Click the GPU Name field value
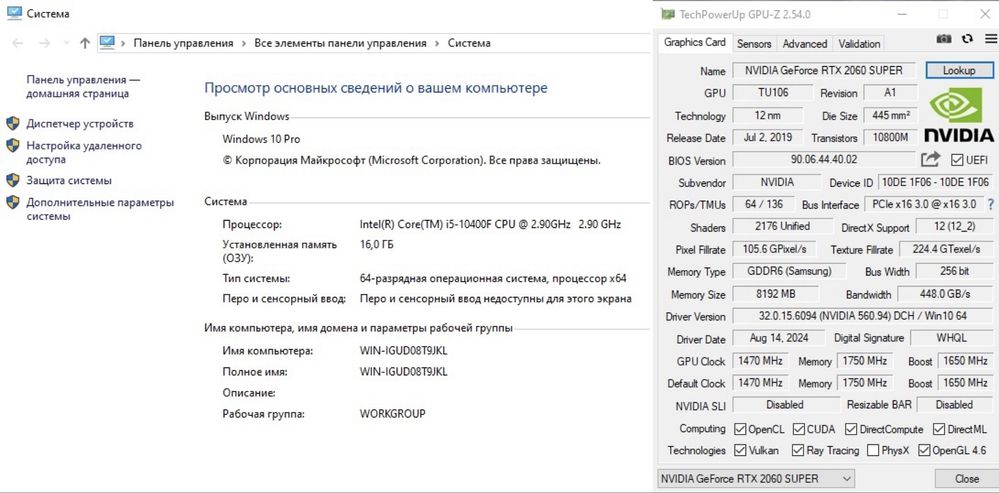 pyautogui.click(x=824, y=70)
